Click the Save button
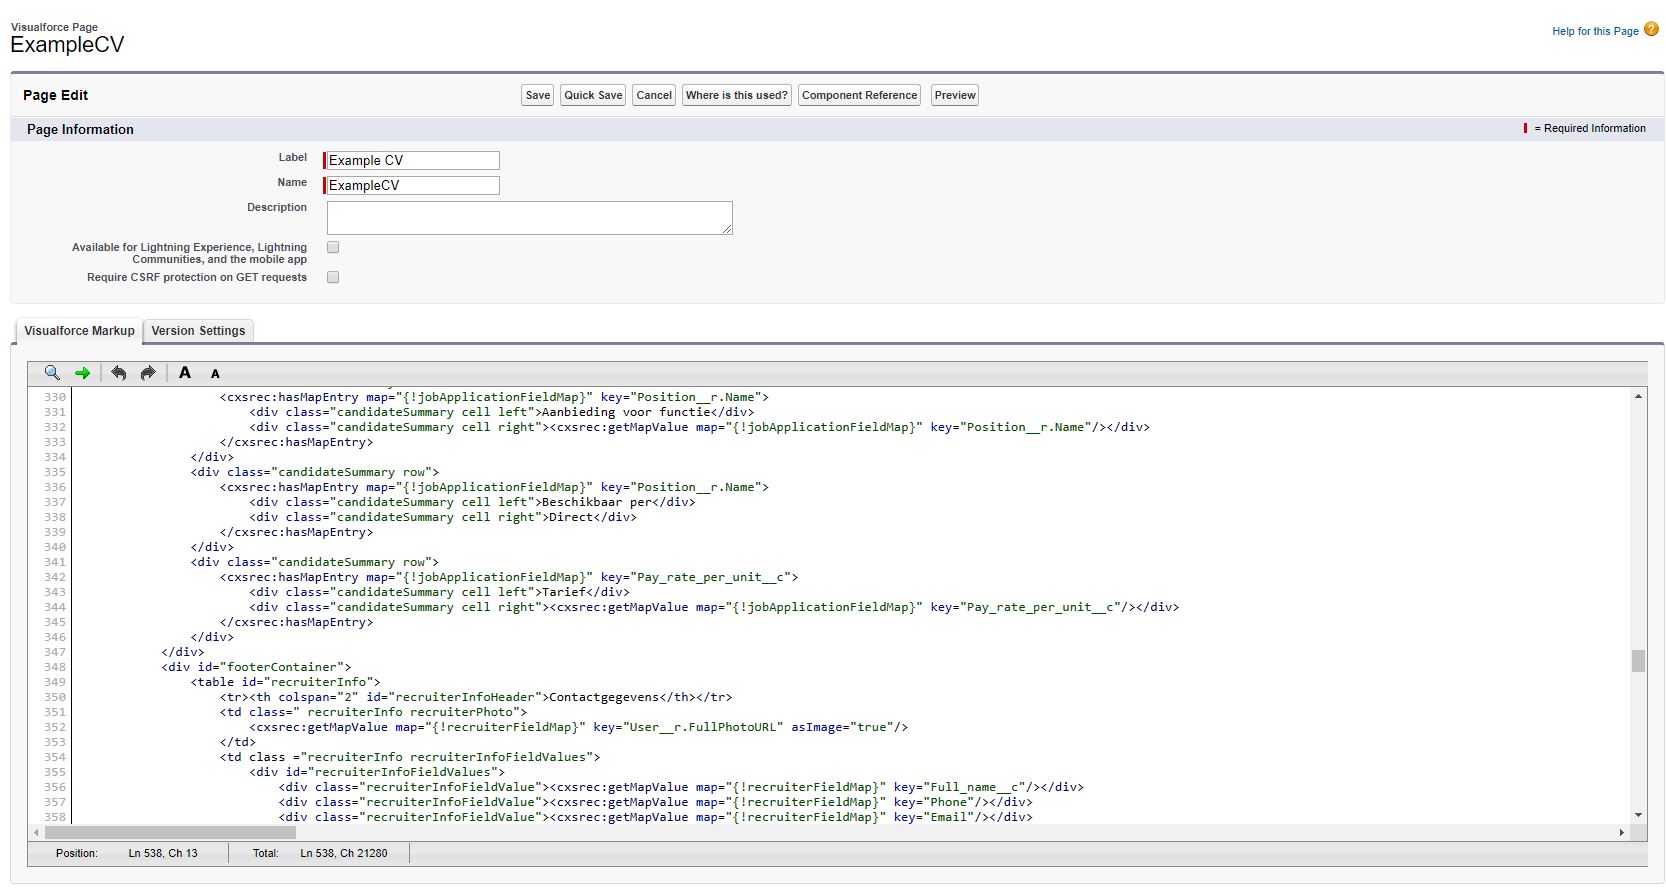1666x894 pixels. pyautogui.click(x=538, y=95)
